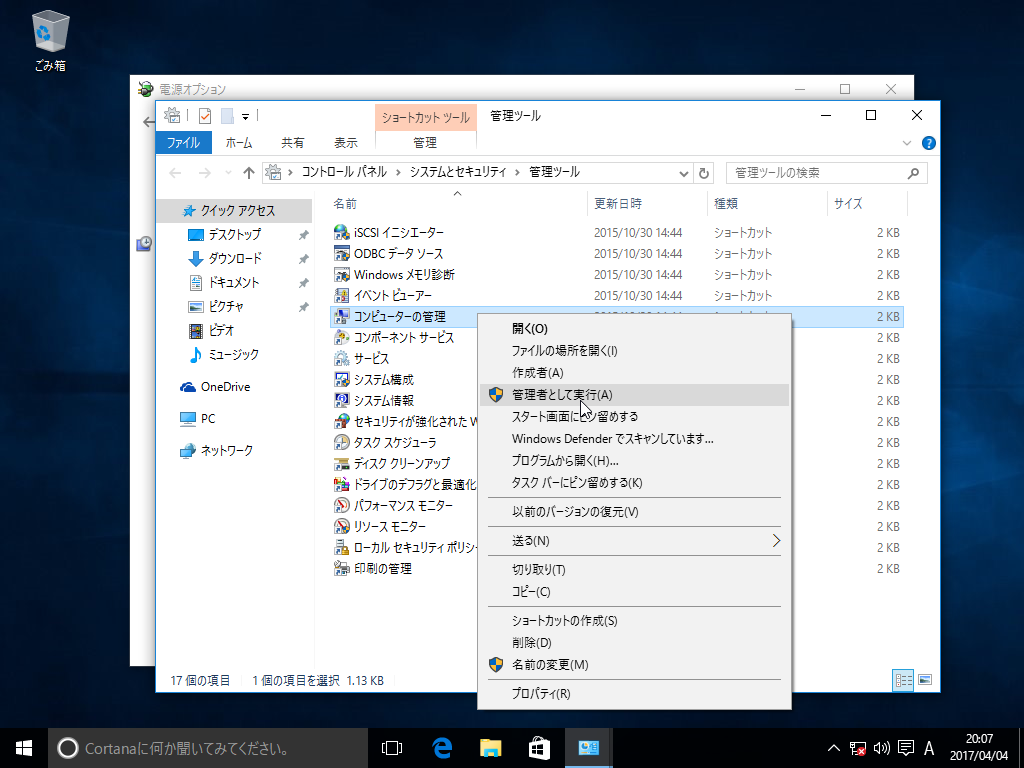Select OneDrive in the navigation pane

pos(225,387)
